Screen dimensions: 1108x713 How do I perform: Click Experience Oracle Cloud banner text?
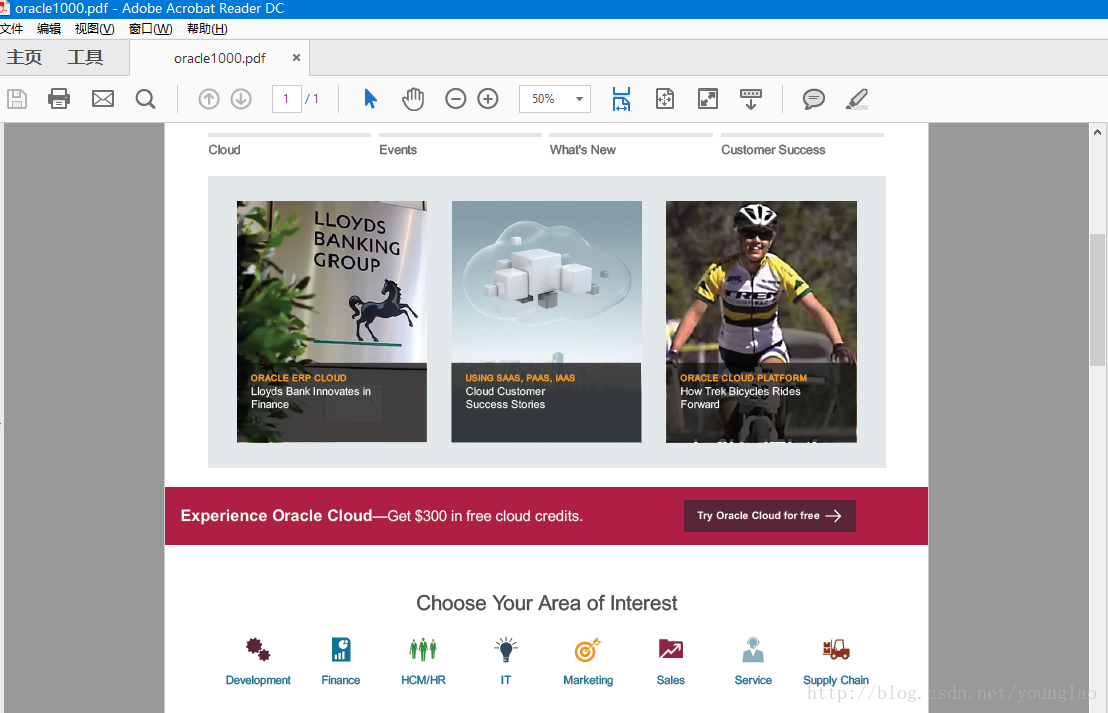pos(382,516)
